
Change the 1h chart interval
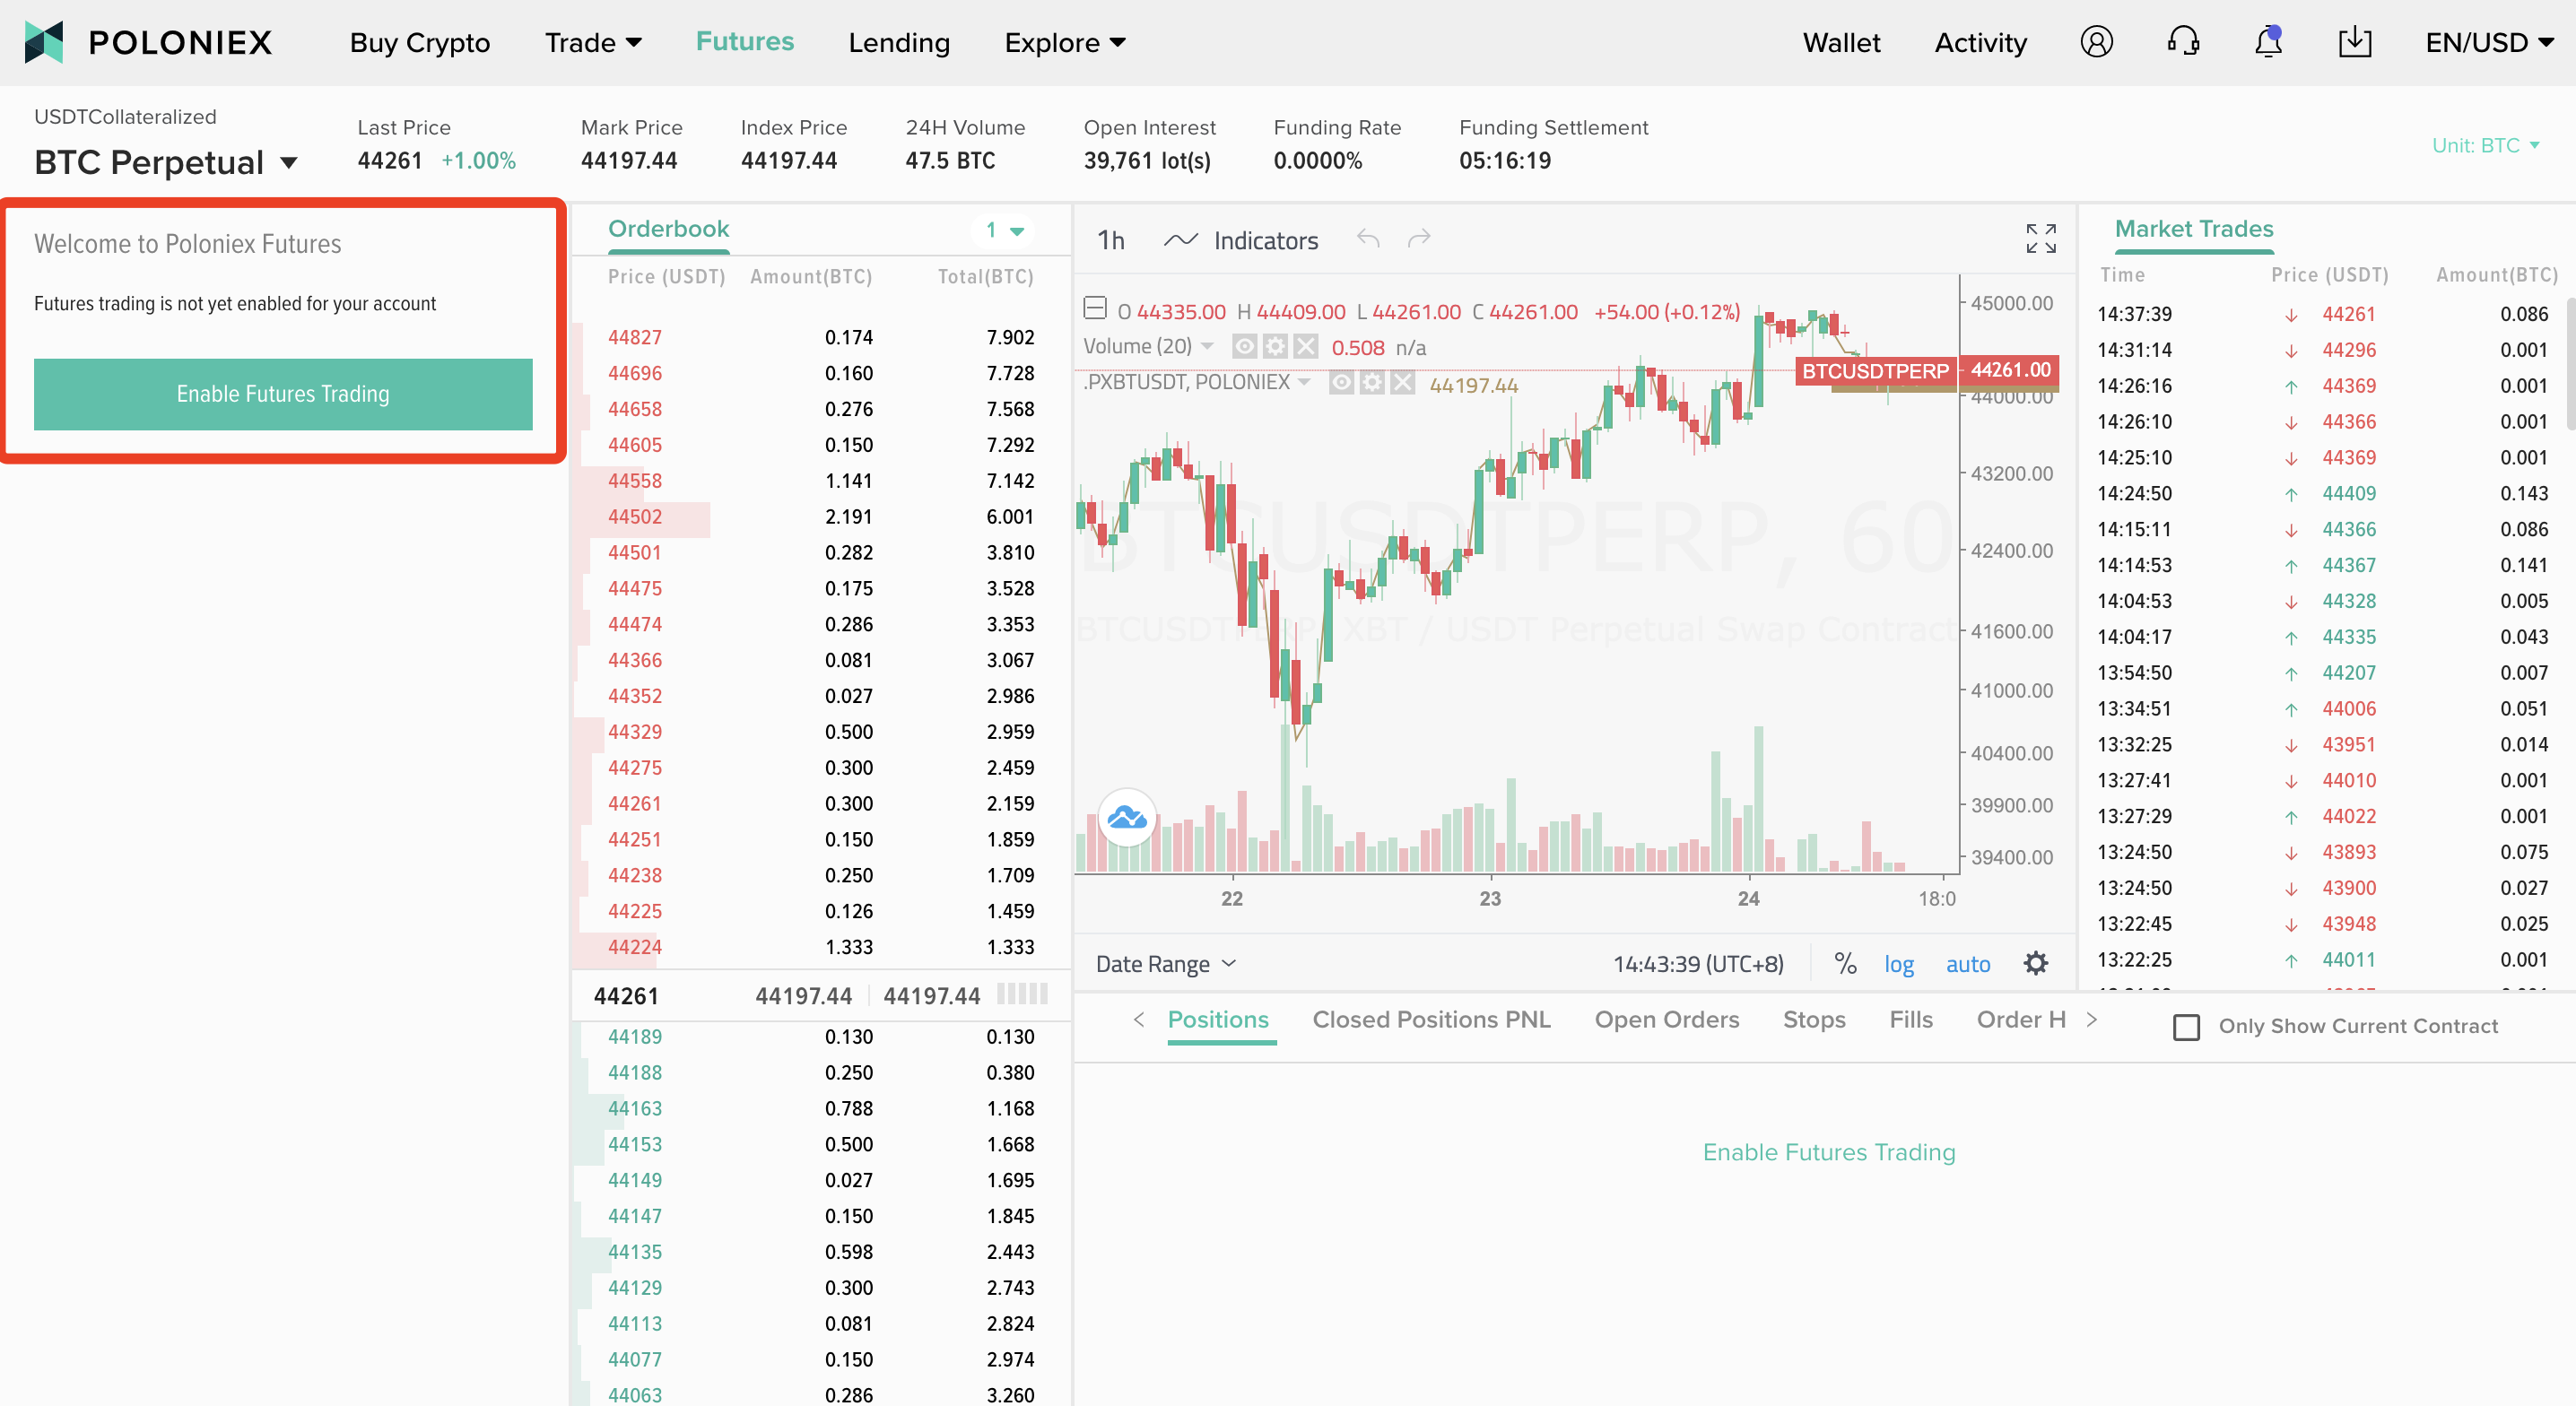tap(1111, 240)
